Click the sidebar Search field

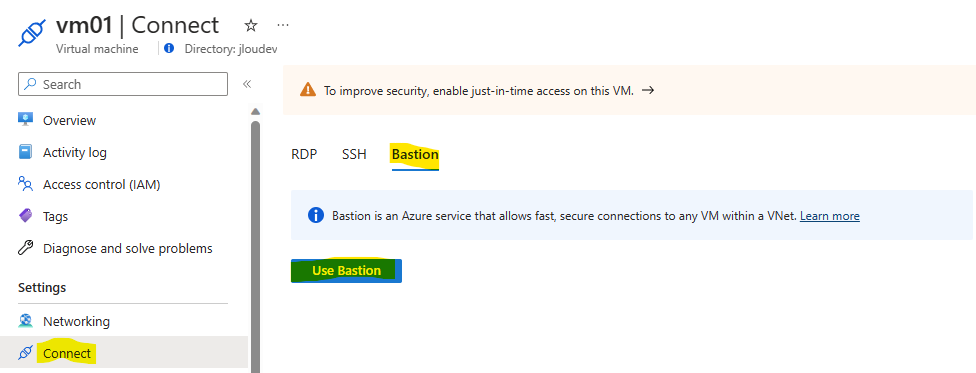(123, 84)
